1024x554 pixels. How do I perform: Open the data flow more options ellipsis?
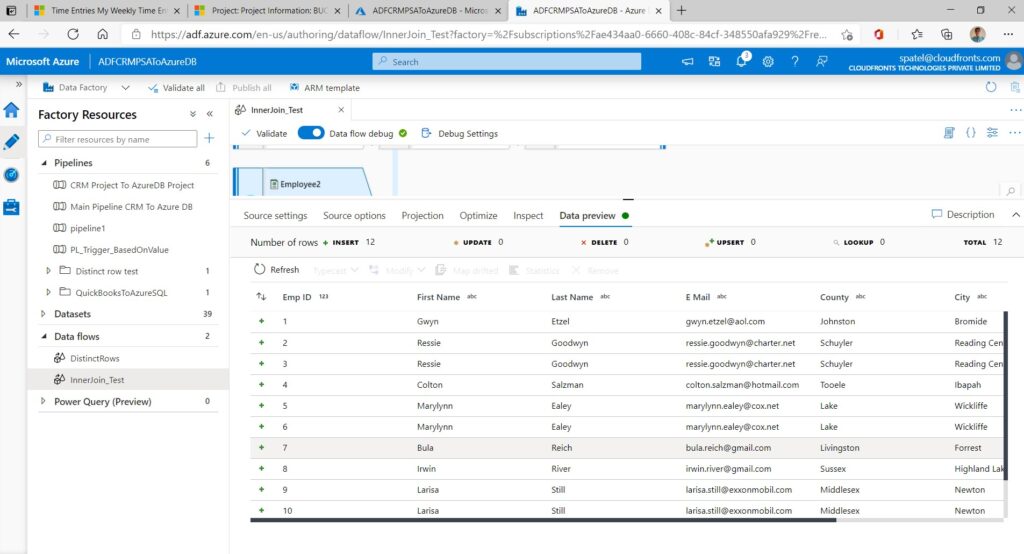1014,133
